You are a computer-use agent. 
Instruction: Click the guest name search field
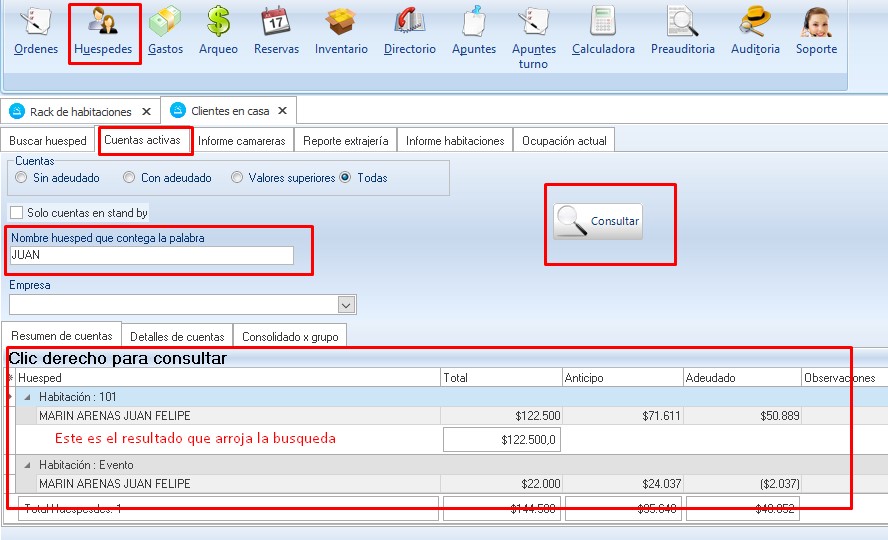point(151,256)
